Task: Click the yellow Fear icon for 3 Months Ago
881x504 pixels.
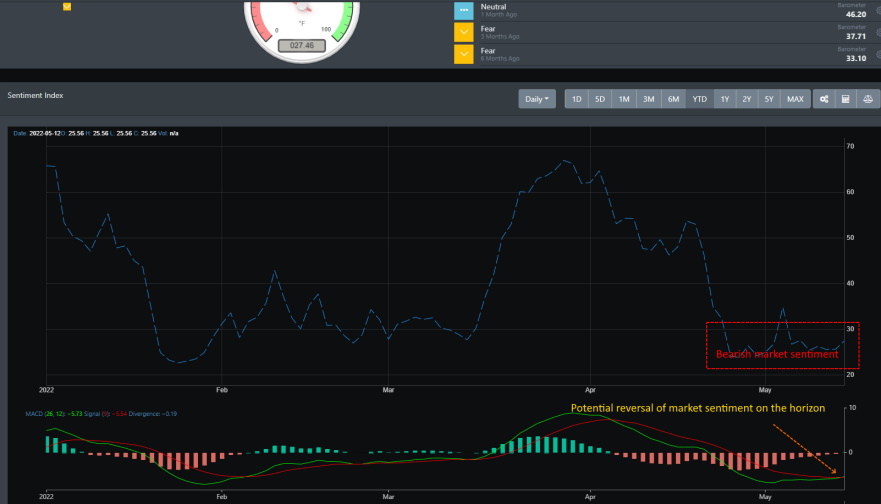Action: 464,32
